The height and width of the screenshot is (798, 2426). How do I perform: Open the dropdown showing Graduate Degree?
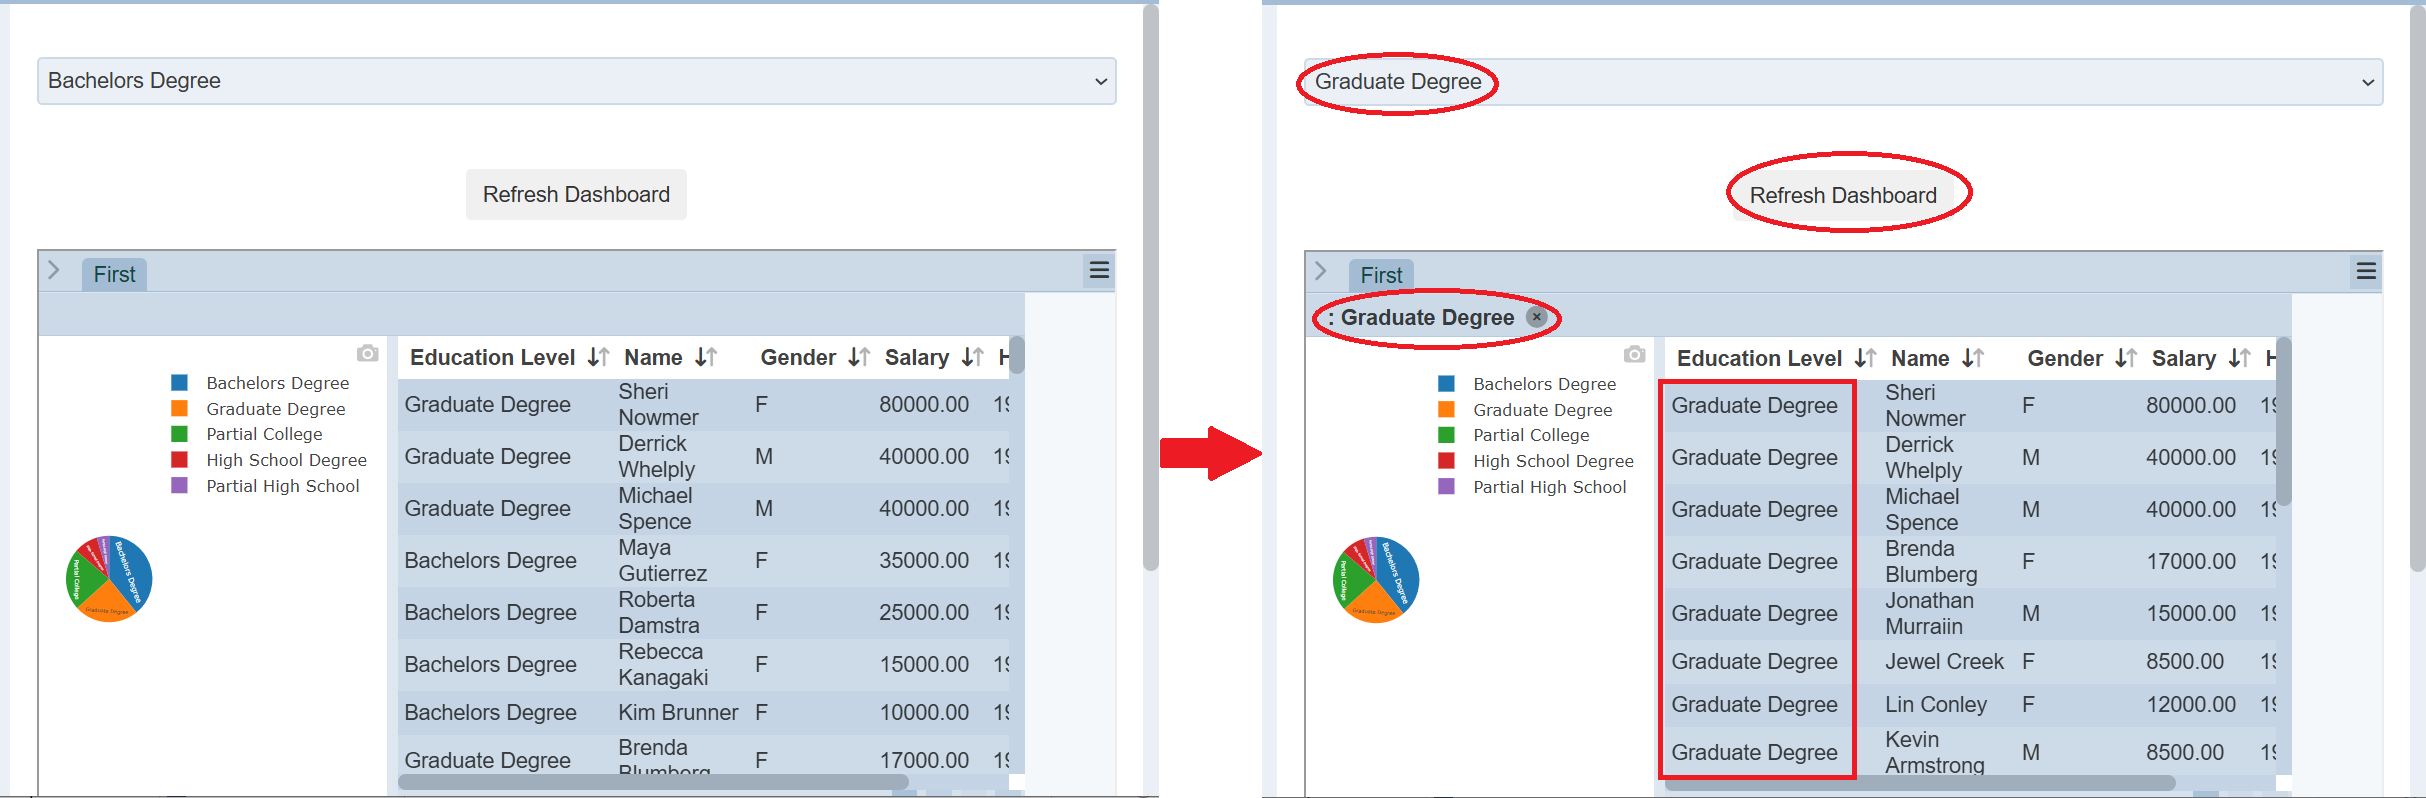tap(1842, 82)
